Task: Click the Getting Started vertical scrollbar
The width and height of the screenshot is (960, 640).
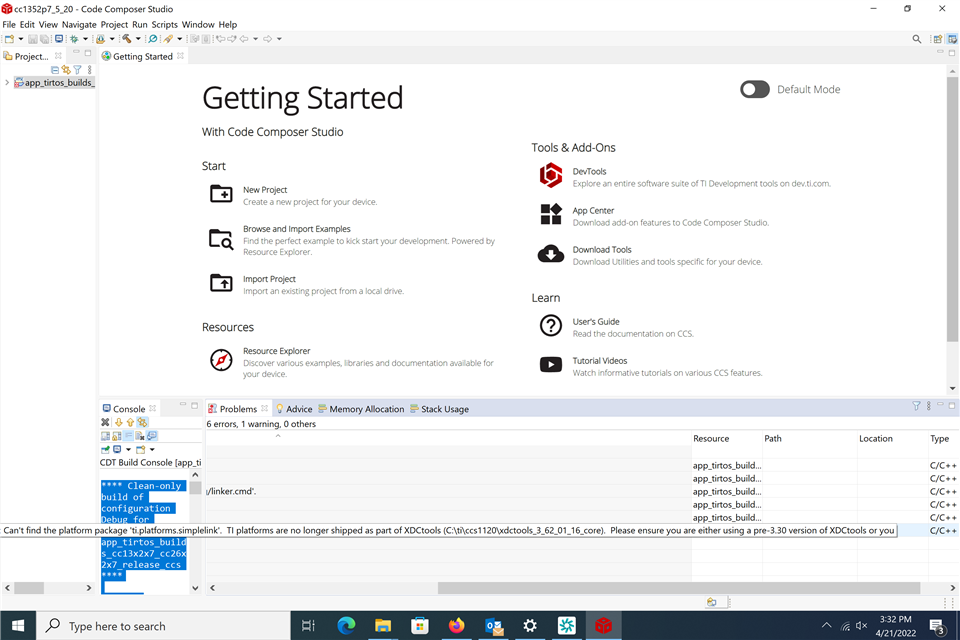Action: [952, 208]
